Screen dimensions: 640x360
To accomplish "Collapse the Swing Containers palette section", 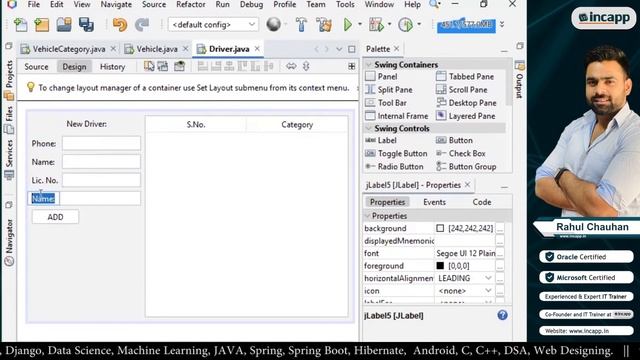I will tap(369, 65).
